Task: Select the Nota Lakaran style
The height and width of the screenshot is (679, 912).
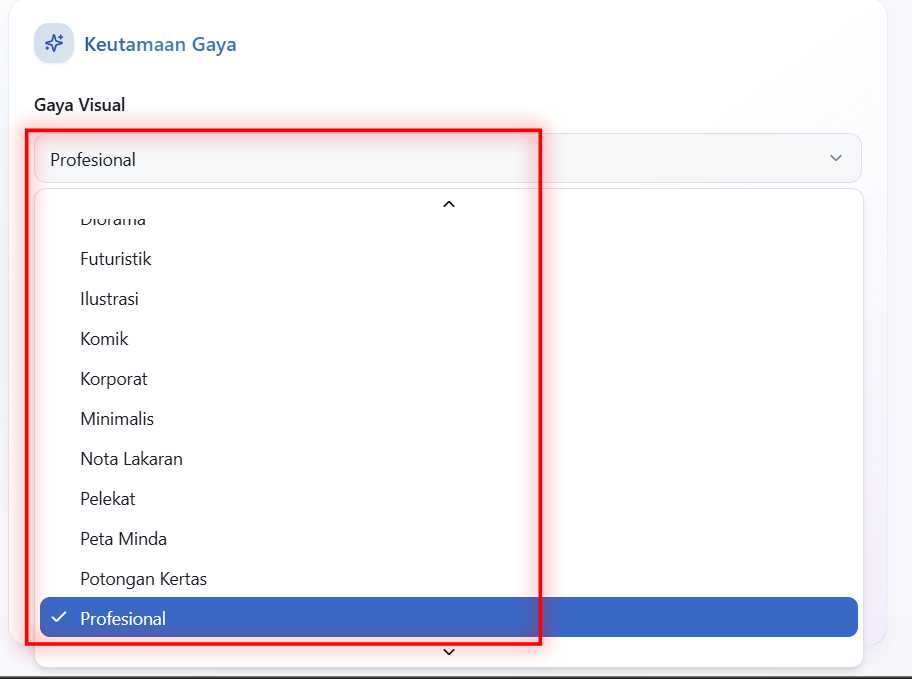Action: point(131,459)
